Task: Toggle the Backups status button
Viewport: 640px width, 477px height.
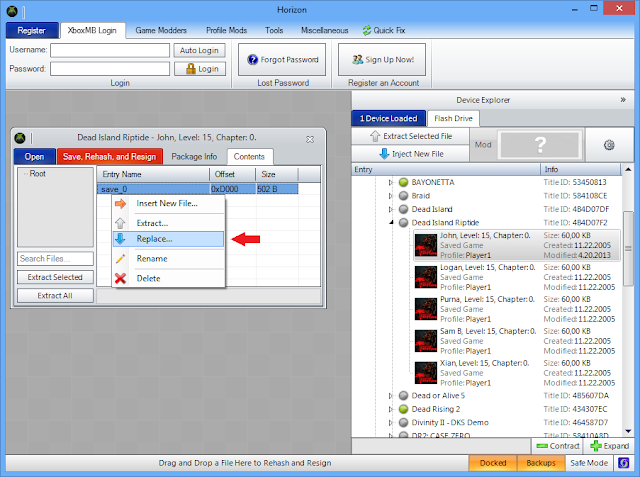Action: (x=541, y=465)
